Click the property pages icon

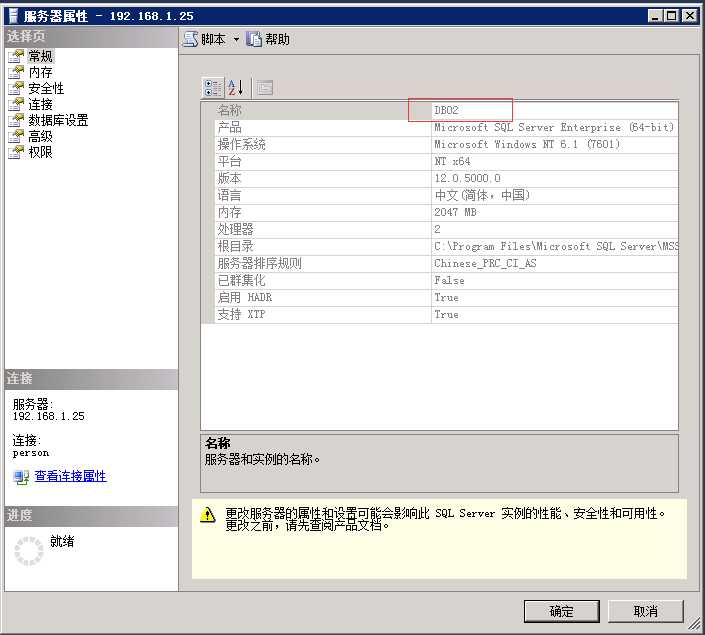pyautogui.click(x=265, y=87)
